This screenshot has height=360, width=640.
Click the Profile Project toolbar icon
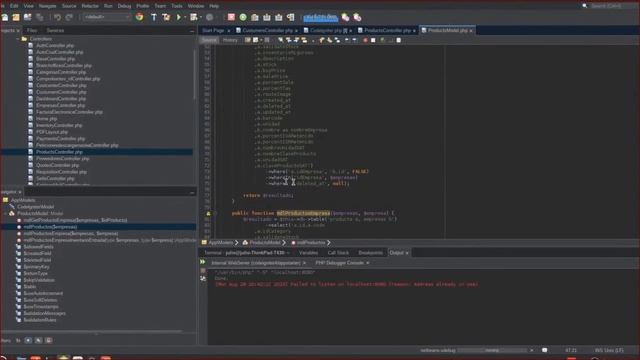pos(209,17)
